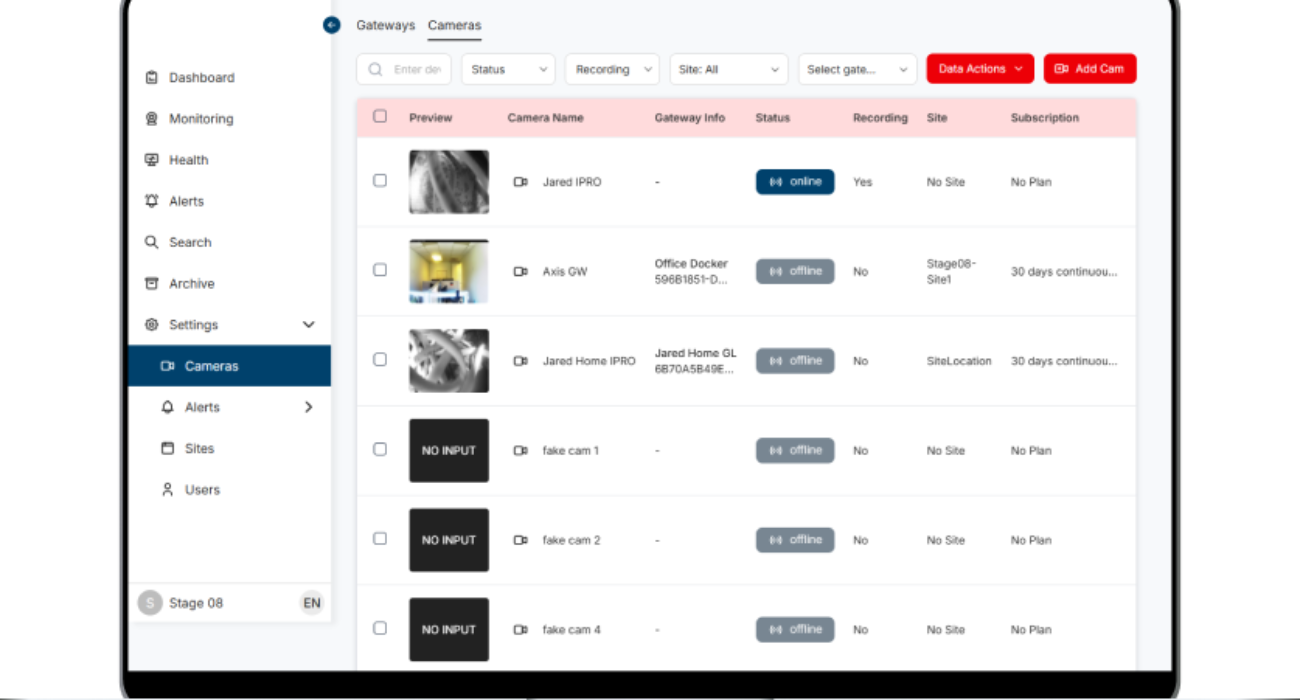Open the Status filter dropdown

[x=508, y=69]
